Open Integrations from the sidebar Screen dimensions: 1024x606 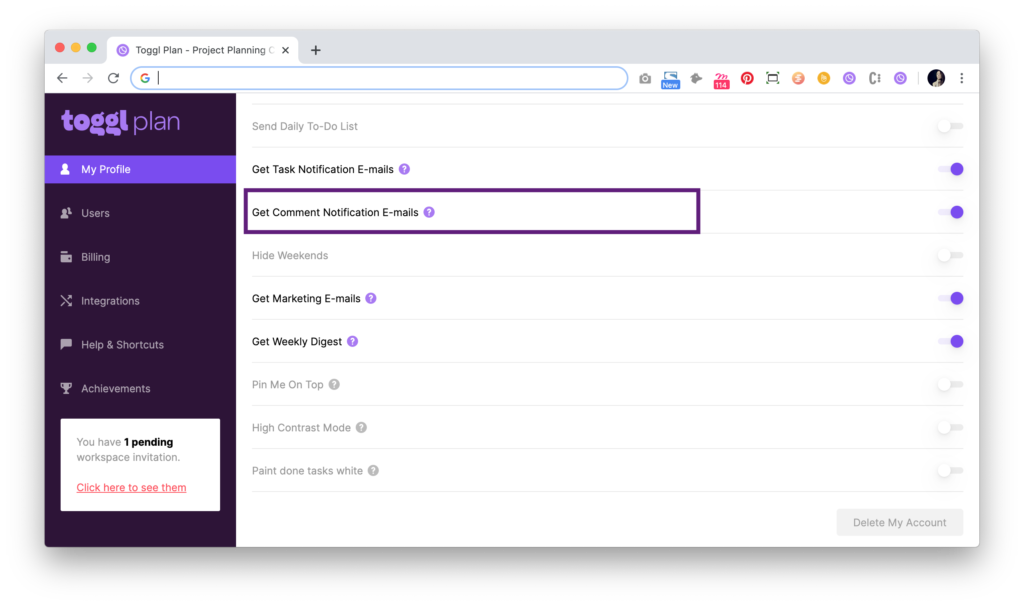point(110,301)
